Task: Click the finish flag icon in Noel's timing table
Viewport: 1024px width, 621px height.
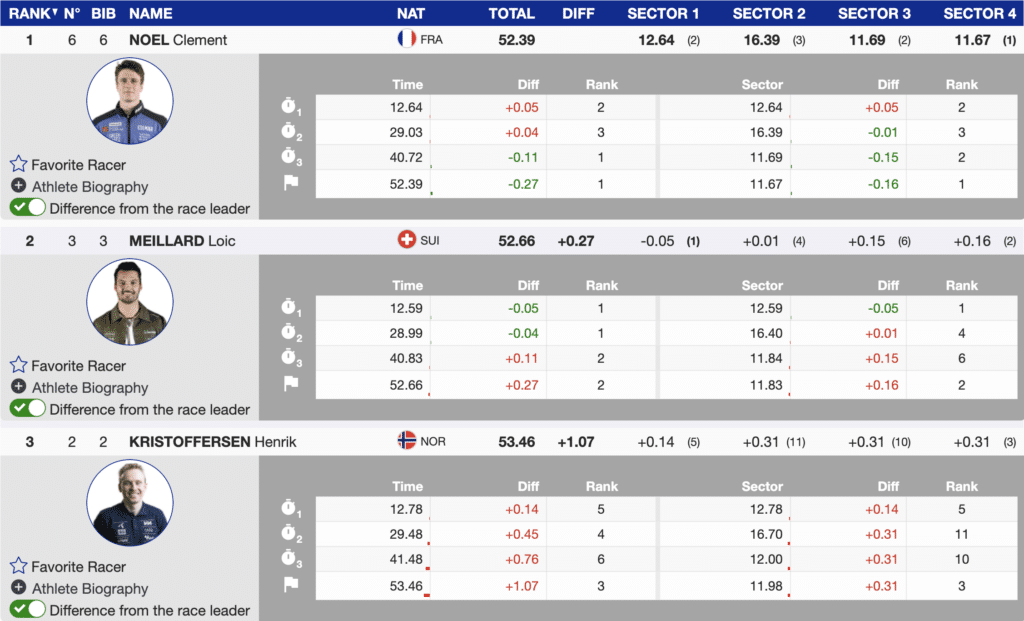Action: tap(291, 183)
